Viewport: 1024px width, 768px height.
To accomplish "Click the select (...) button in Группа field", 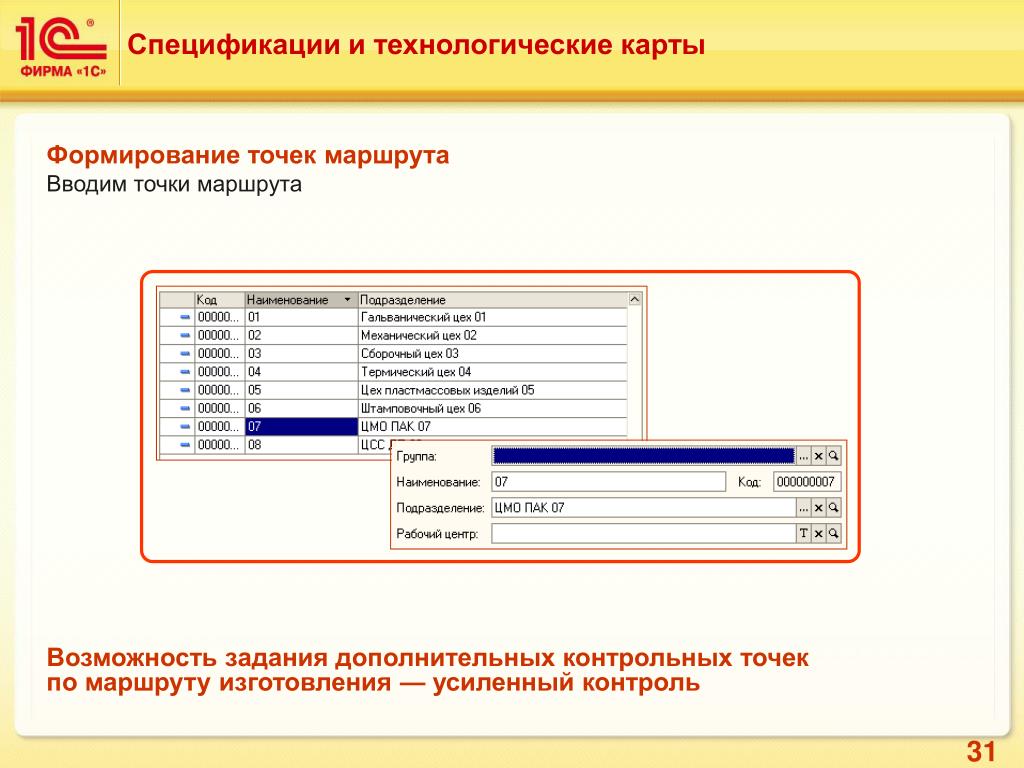I will 803,456.
